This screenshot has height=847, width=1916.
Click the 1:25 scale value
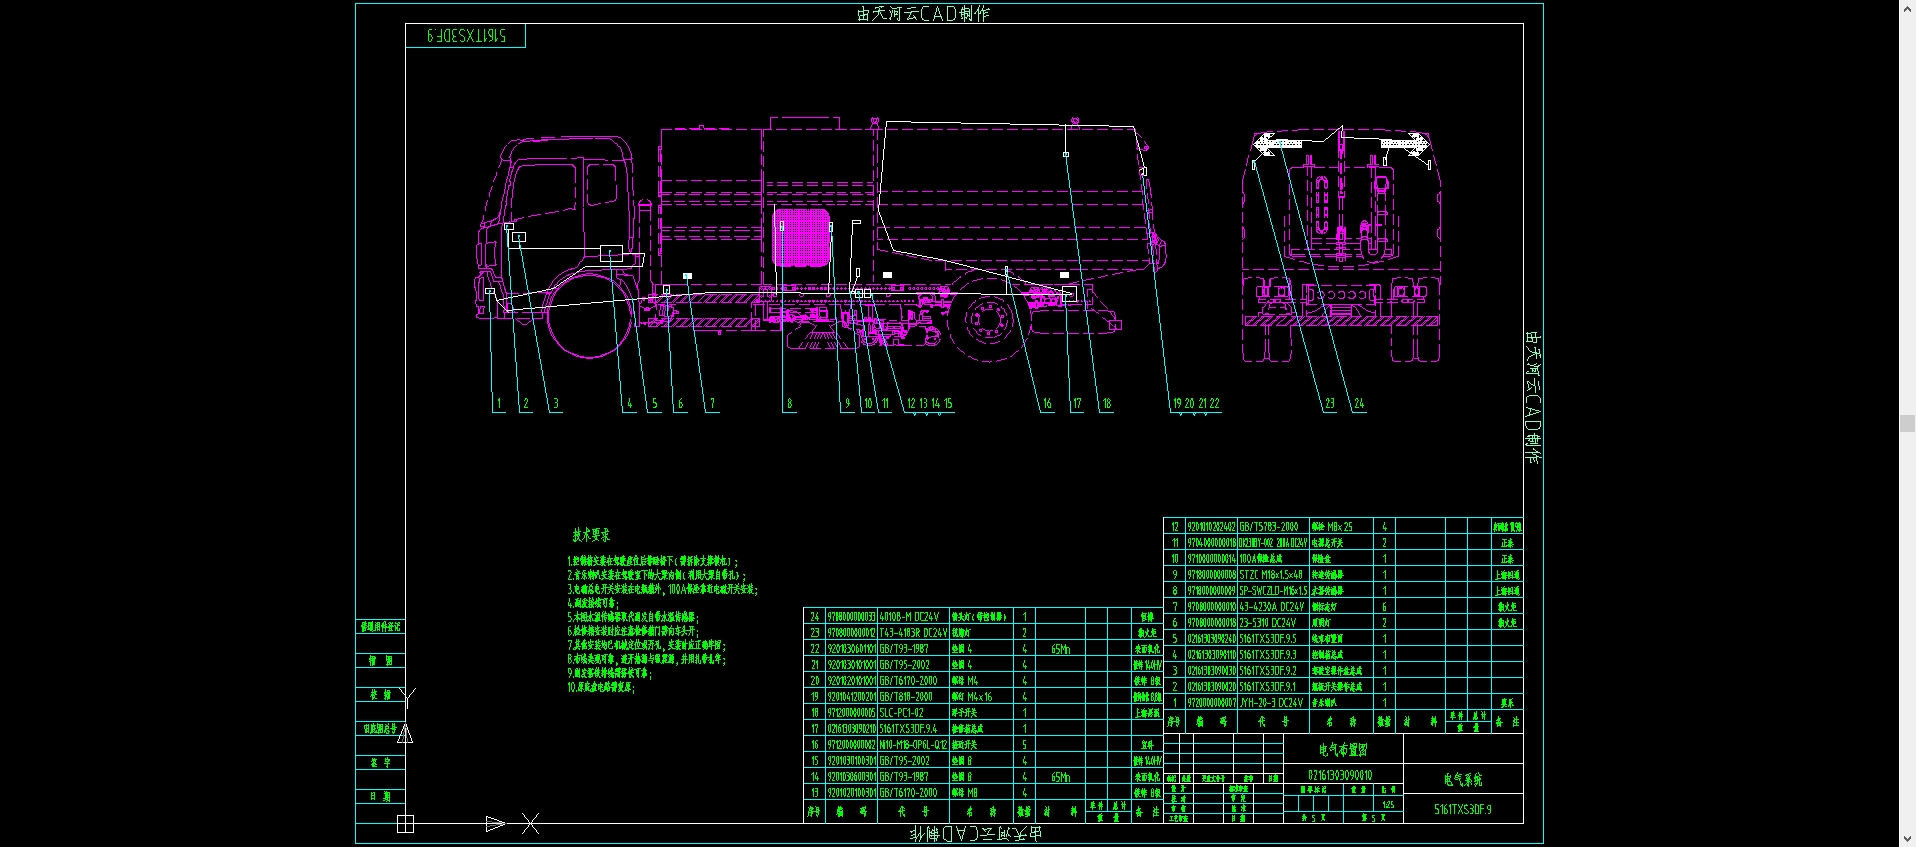(x=1388, y=804)
